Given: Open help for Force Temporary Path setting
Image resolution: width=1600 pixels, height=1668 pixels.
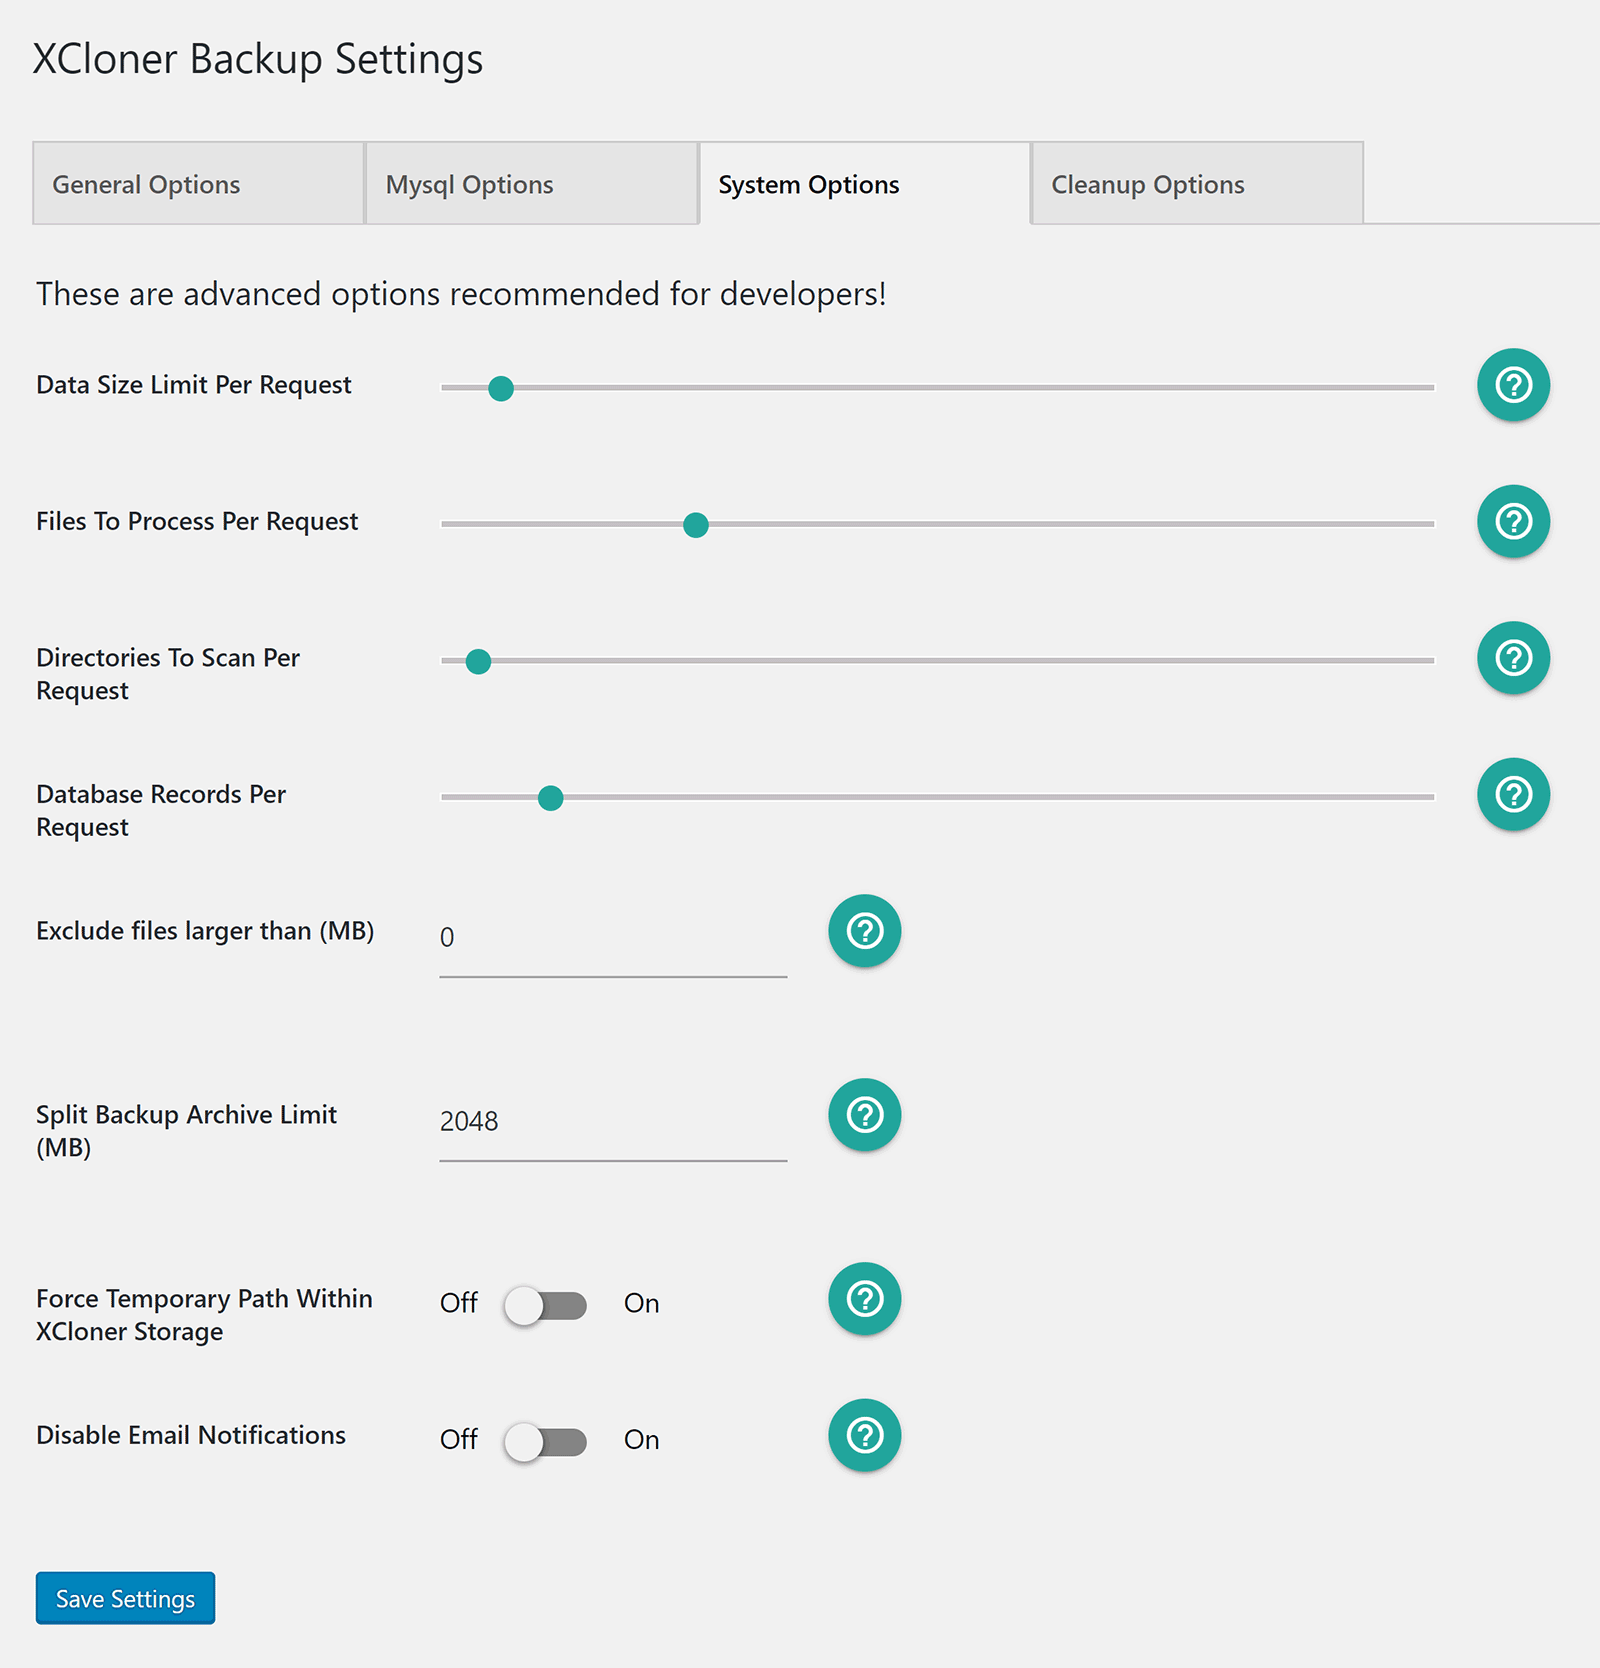Looking at the screenshot, I should tap(865, 1299).
